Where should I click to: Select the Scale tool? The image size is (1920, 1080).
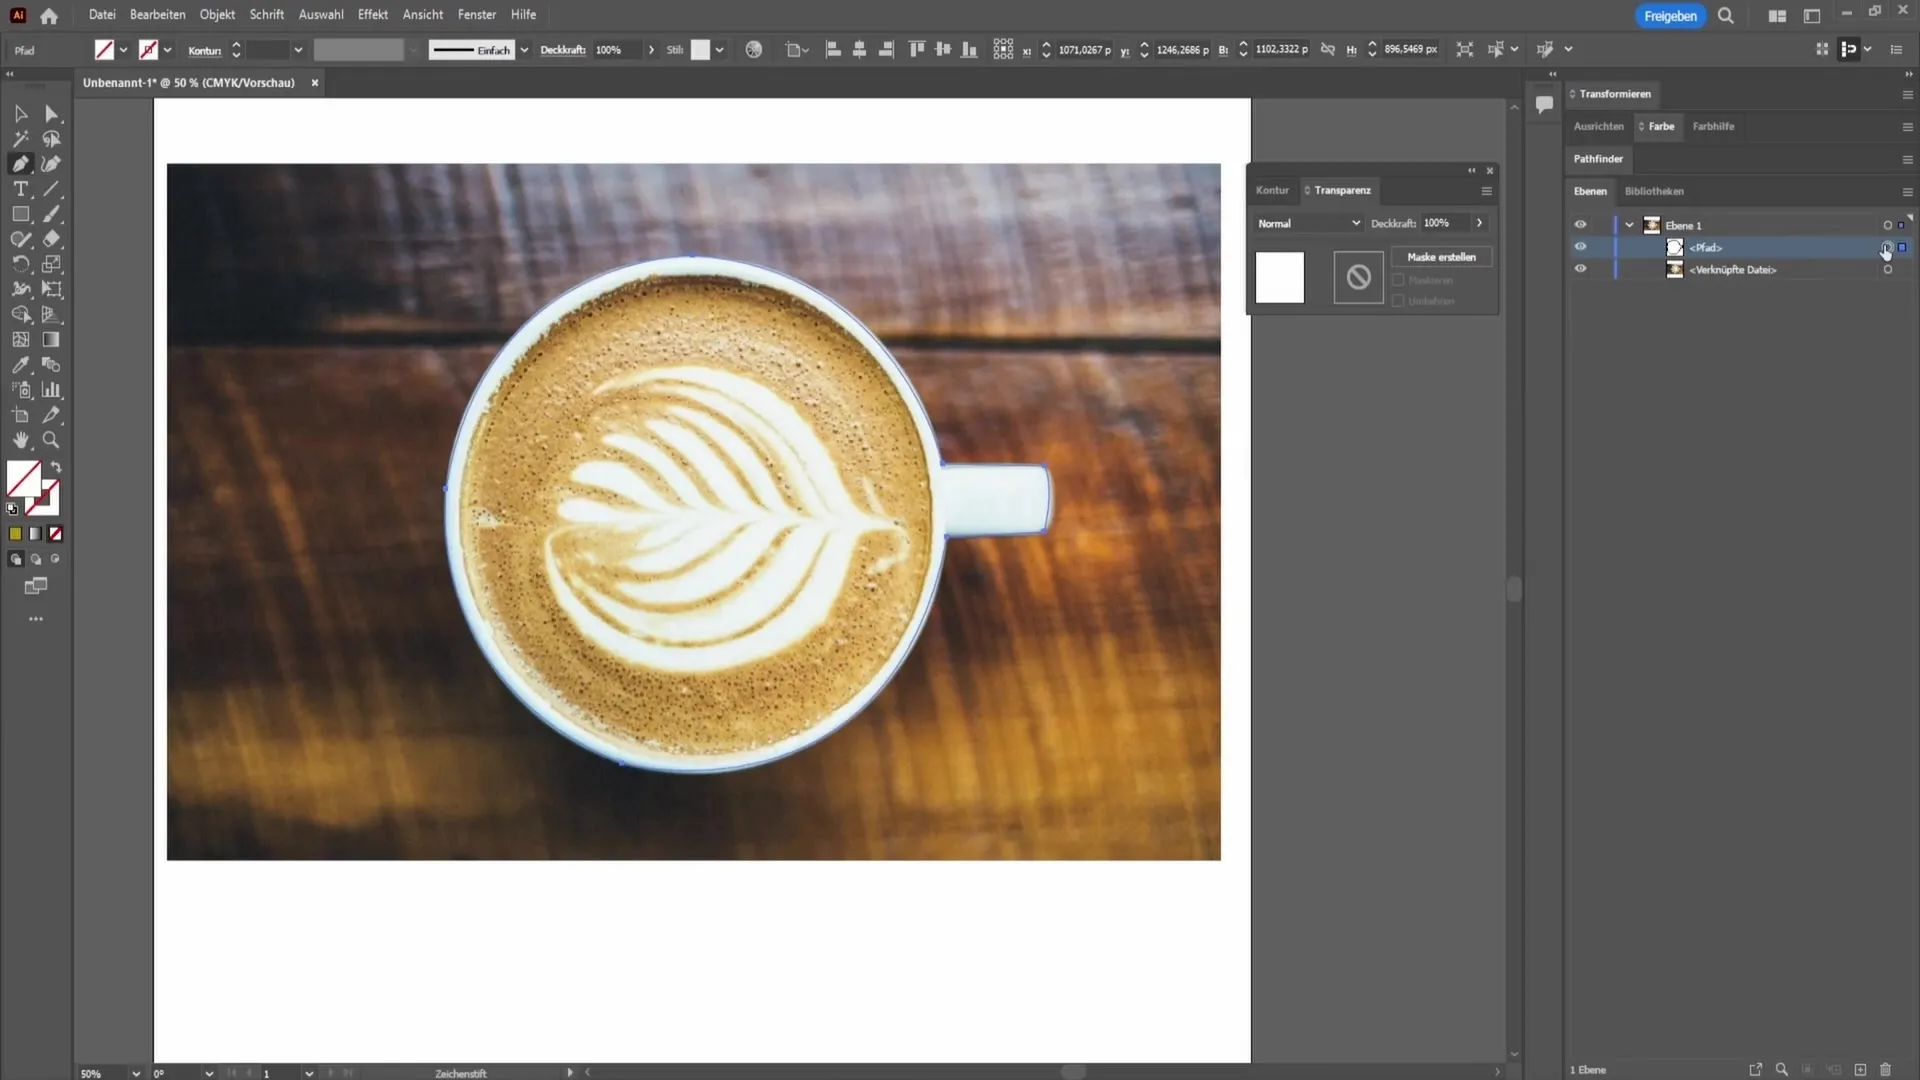pyautogui.click(x=52, y=264)
